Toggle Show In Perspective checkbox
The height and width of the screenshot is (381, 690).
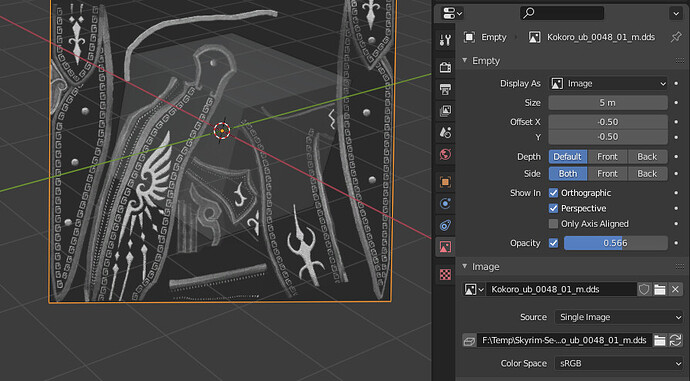coord(554,208)
